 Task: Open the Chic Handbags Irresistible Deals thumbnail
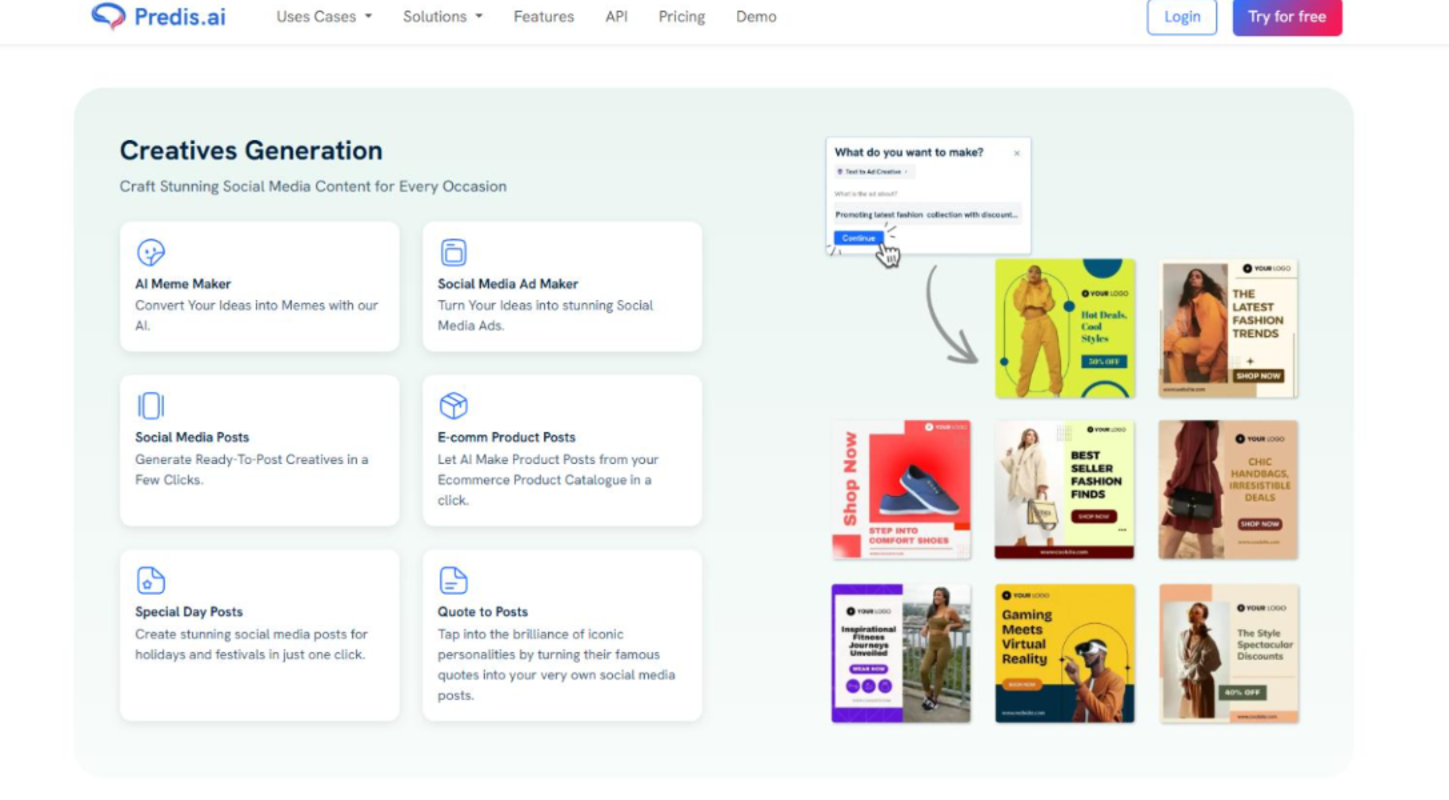(x=1229, y=489)
